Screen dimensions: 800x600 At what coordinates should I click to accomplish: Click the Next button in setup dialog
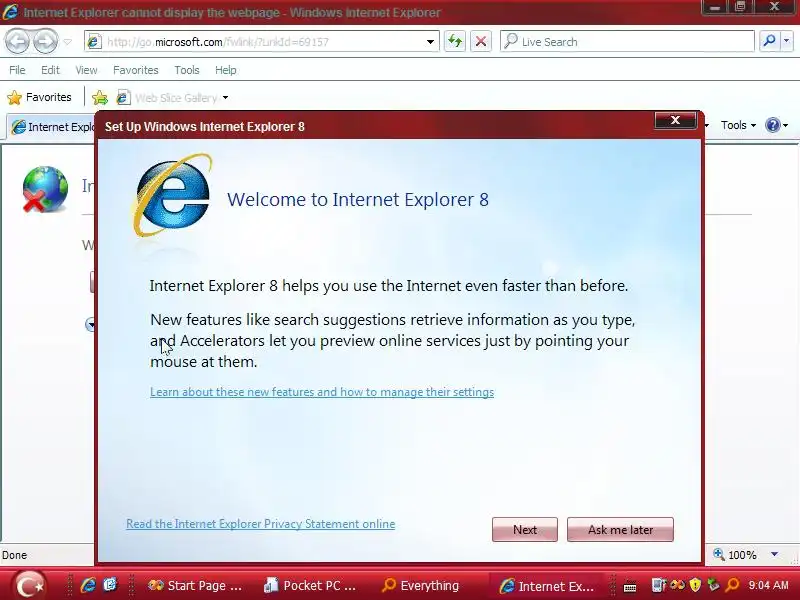[x=524, y=530]
